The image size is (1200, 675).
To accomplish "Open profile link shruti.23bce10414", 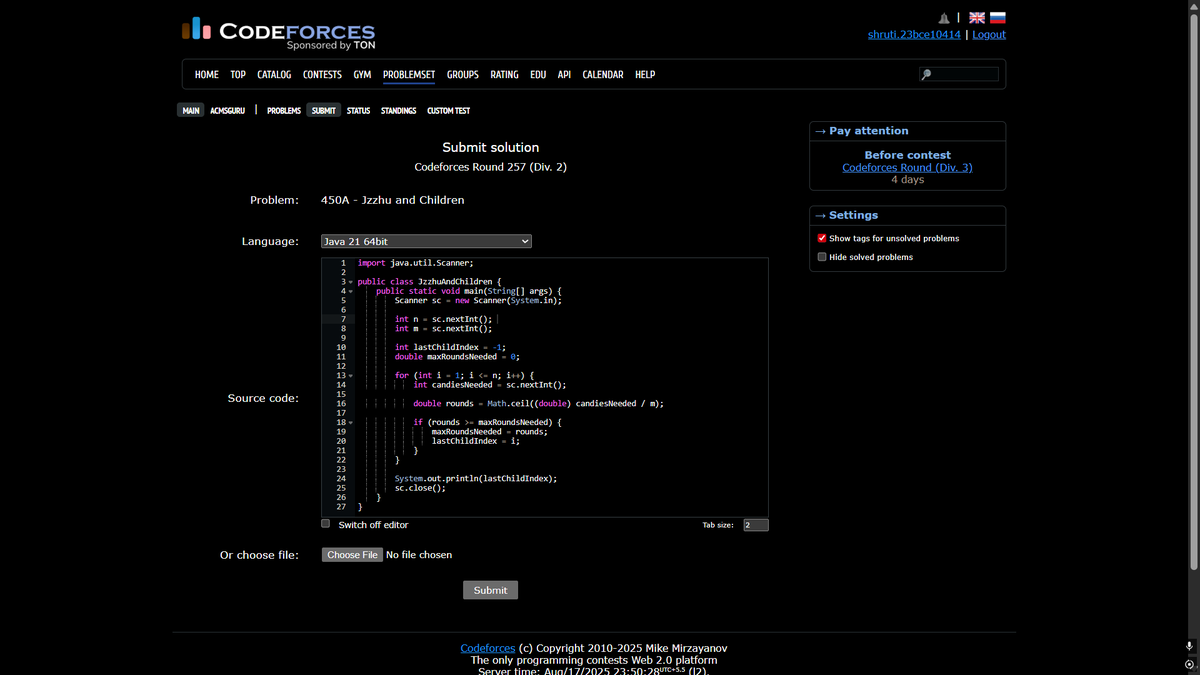I will 914,34.
